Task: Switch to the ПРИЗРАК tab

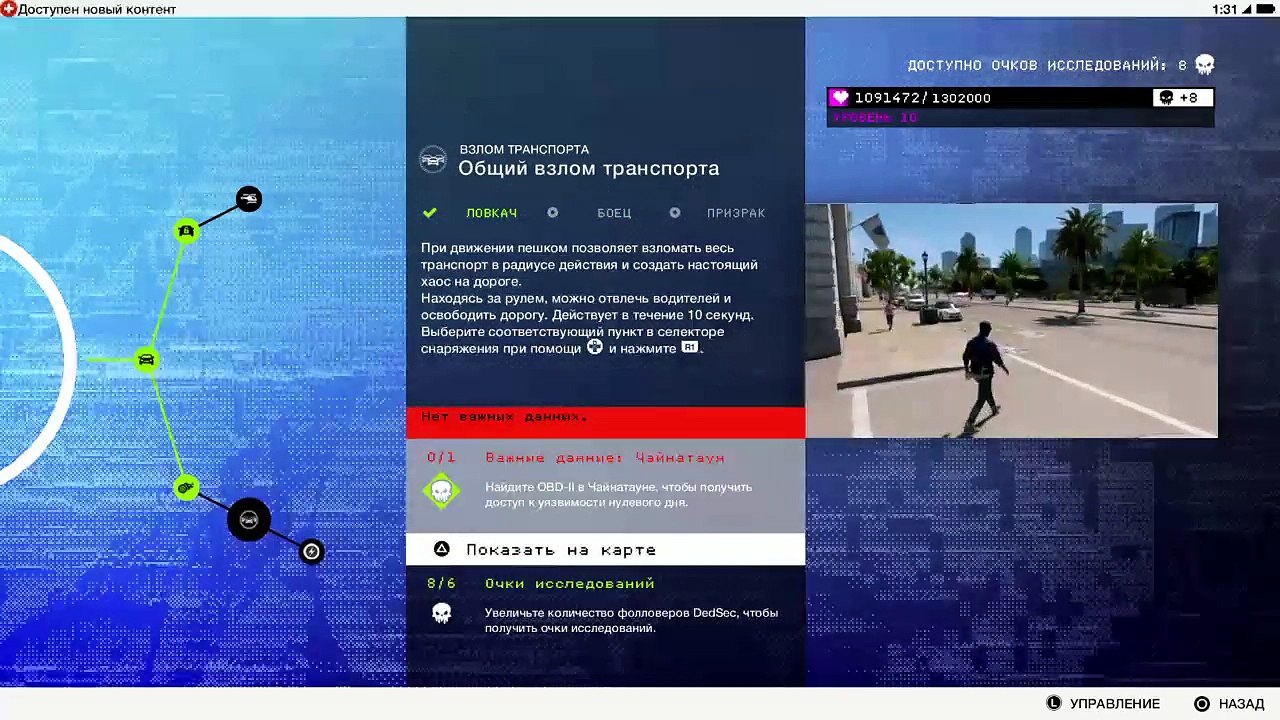Action: [736, 213]
